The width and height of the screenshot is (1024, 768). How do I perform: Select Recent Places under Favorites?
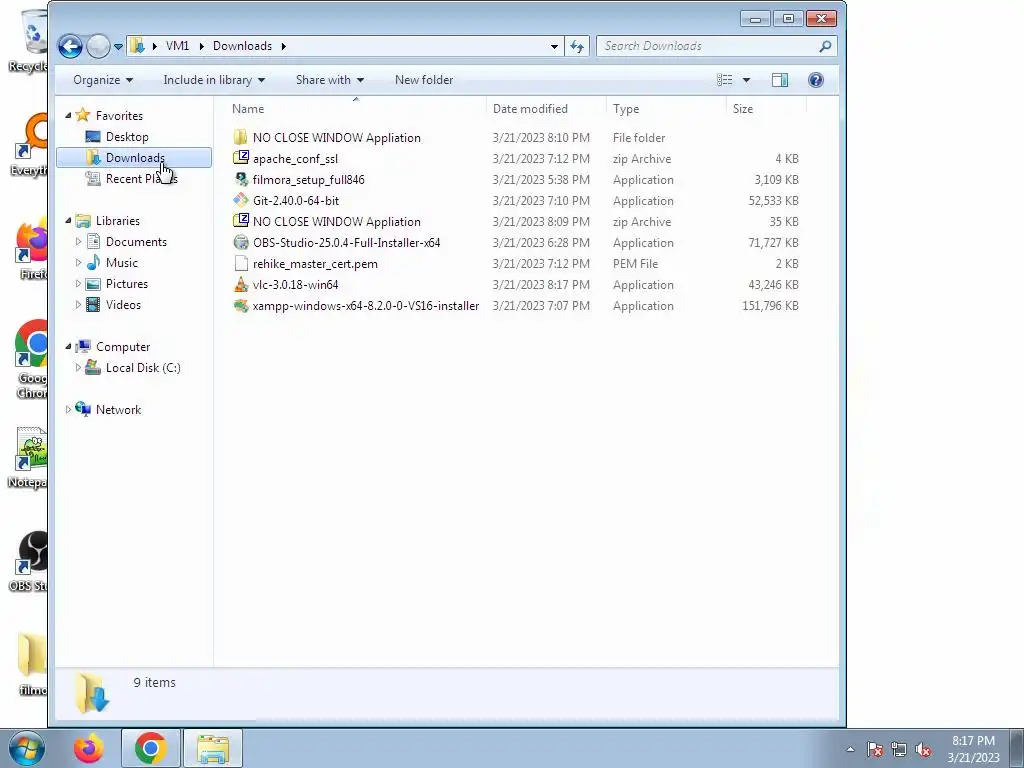(x=141, y=178)
